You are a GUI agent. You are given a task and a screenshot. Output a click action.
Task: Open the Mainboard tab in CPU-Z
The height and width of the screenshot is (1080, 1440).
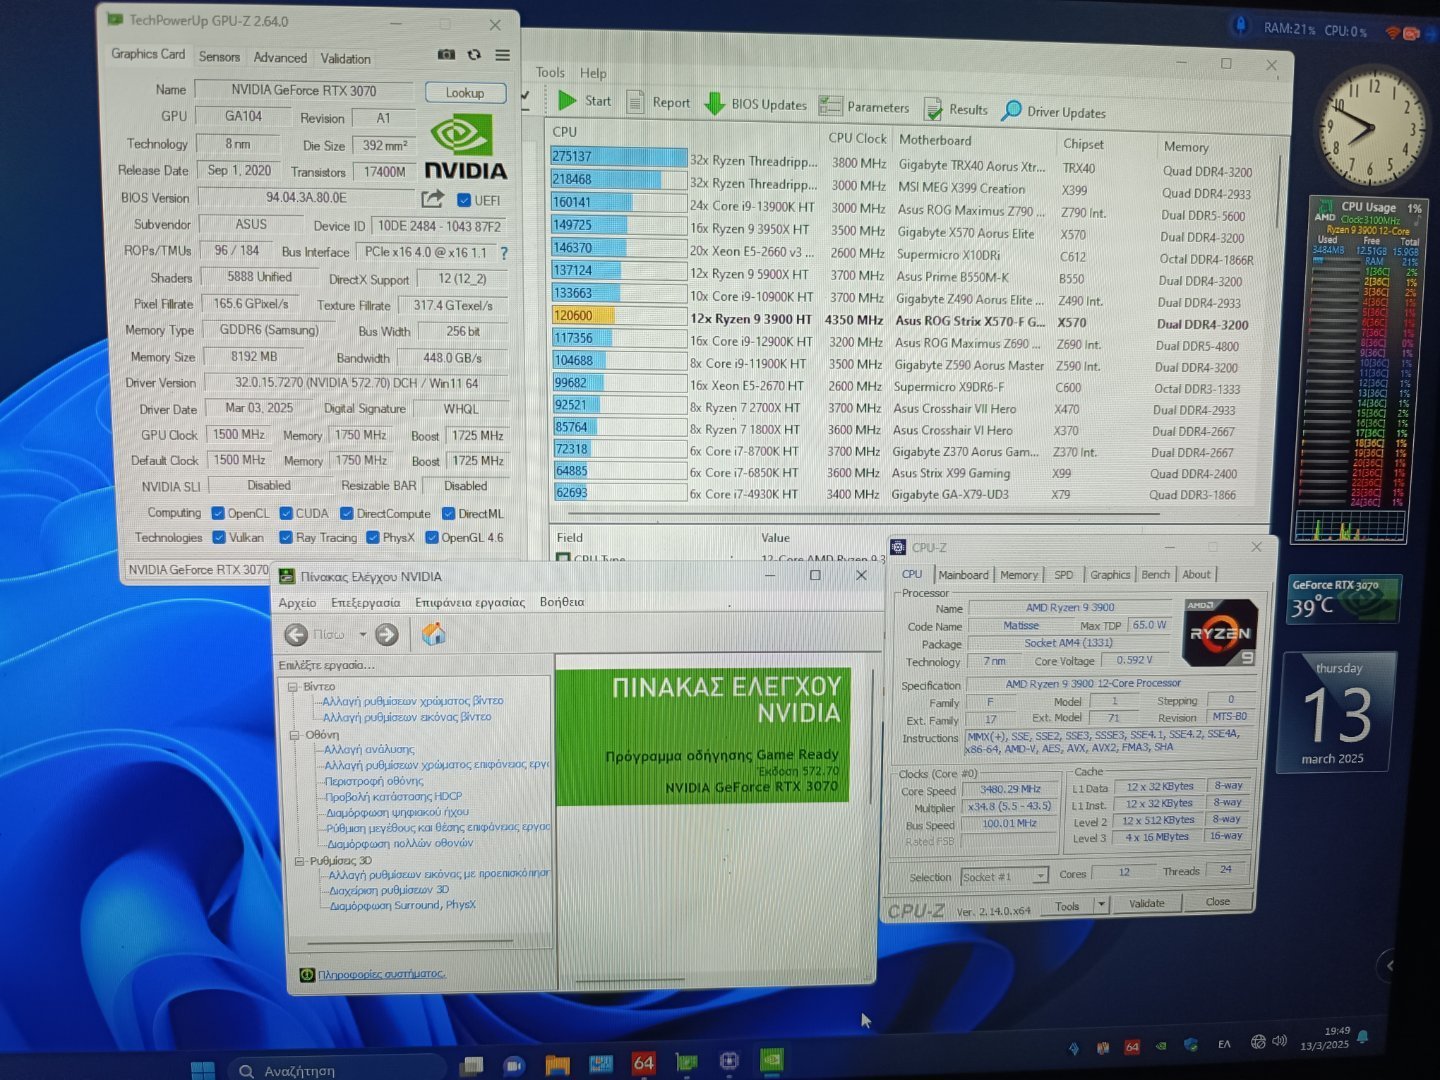[x=964, y=575]
